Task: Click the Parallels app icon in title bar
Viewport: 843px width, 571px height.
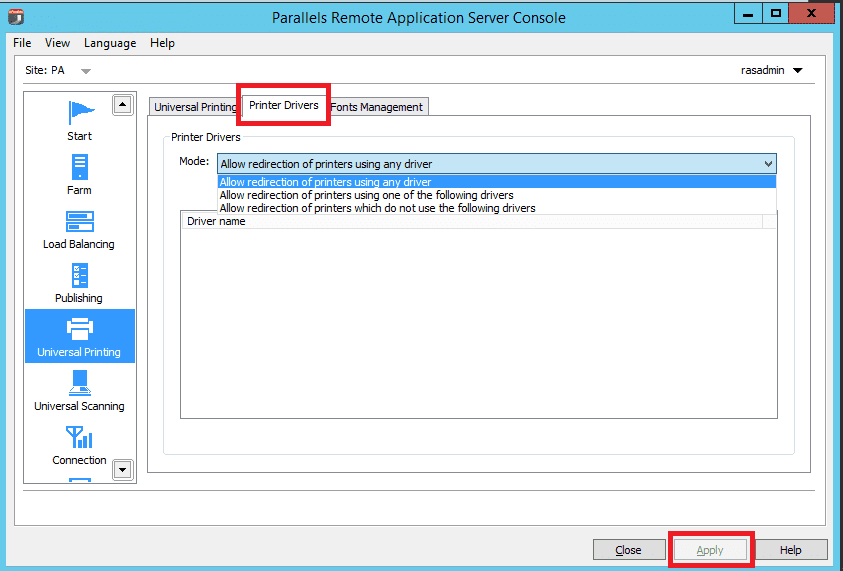Action: point(16,17)
